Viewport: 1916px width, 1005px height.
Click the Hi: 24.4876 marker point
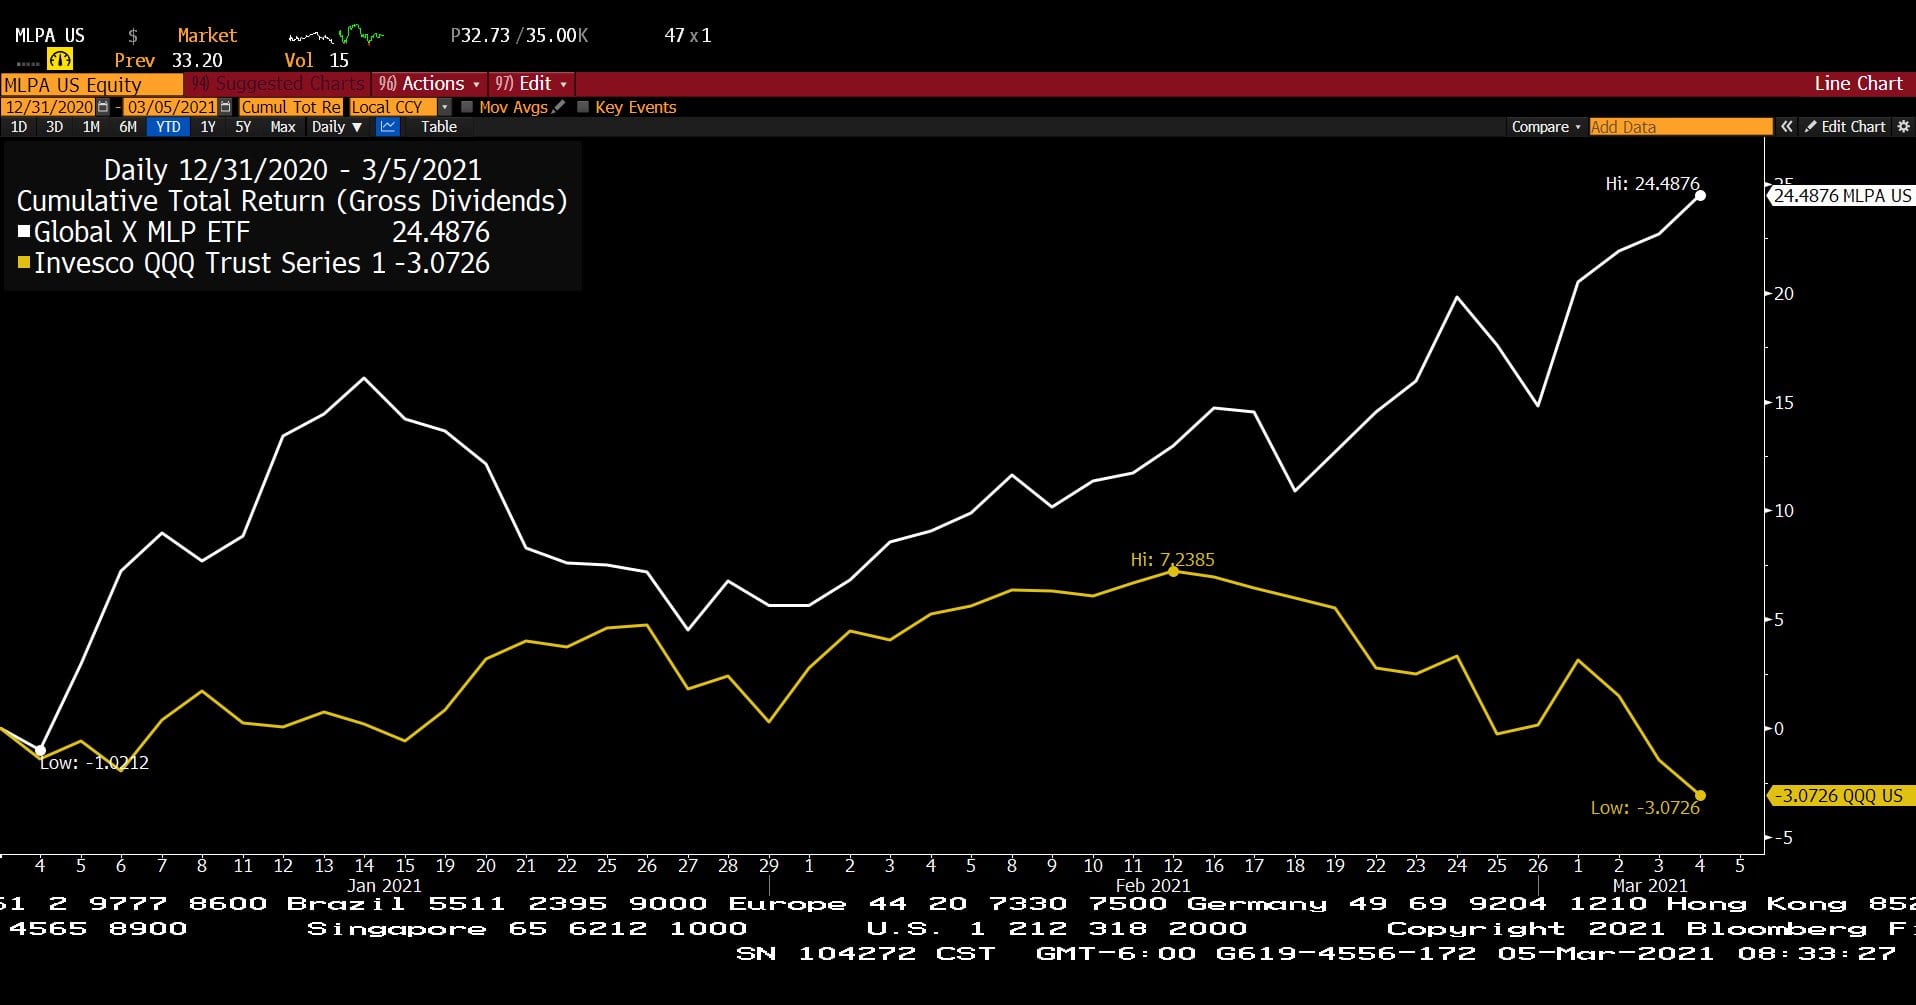pos(1700,196)
